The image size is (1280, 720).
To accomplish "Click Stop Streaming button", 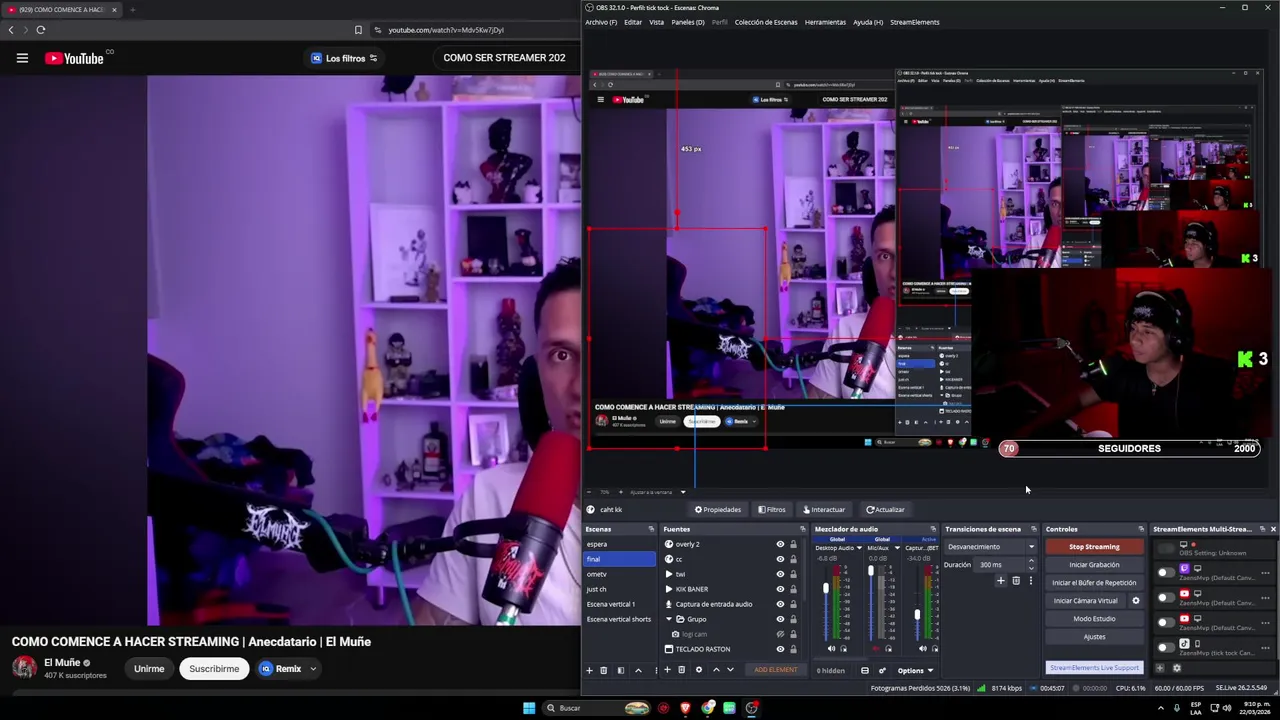I will tap(1094, 547).
